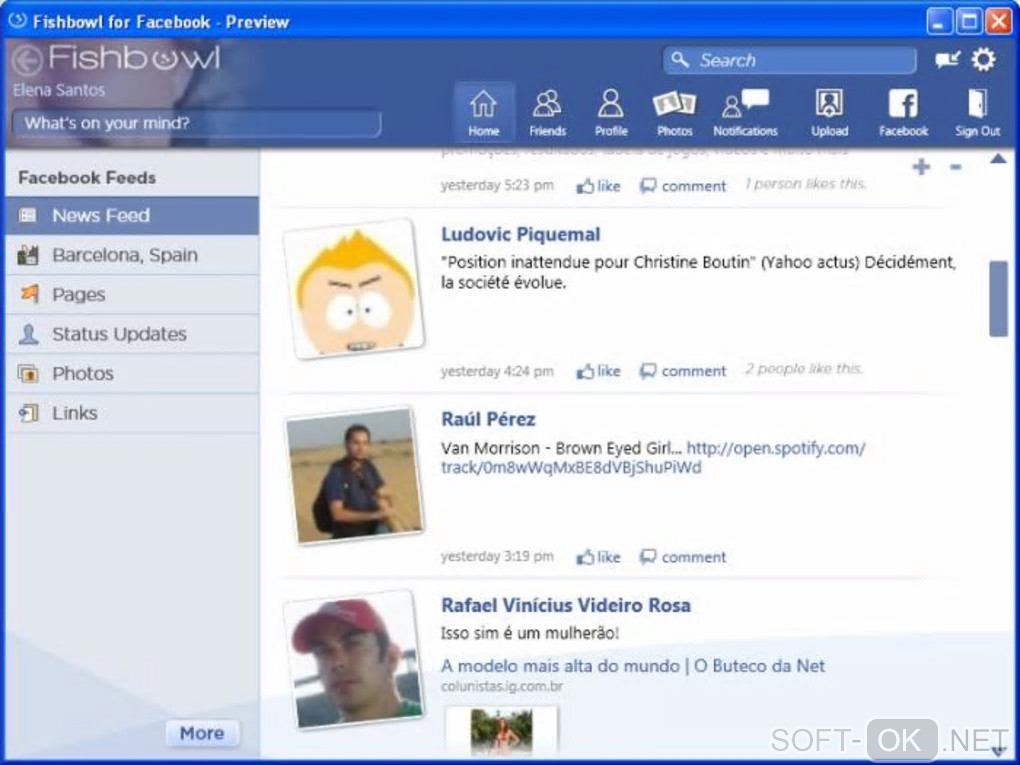Click the search magnifier icon
This screenshot has height=765, width=1020.
680,60
